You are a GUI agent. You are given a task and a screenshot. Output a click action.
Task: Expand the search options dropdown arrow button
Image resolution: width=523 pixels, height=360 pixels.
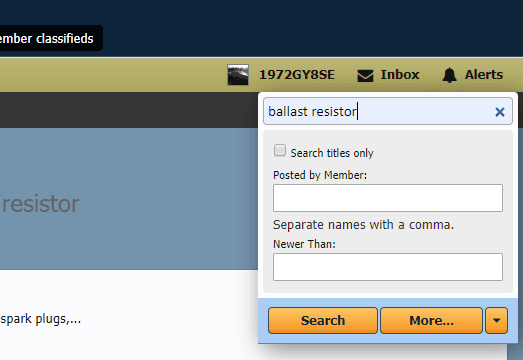click(x=497, y=321)
